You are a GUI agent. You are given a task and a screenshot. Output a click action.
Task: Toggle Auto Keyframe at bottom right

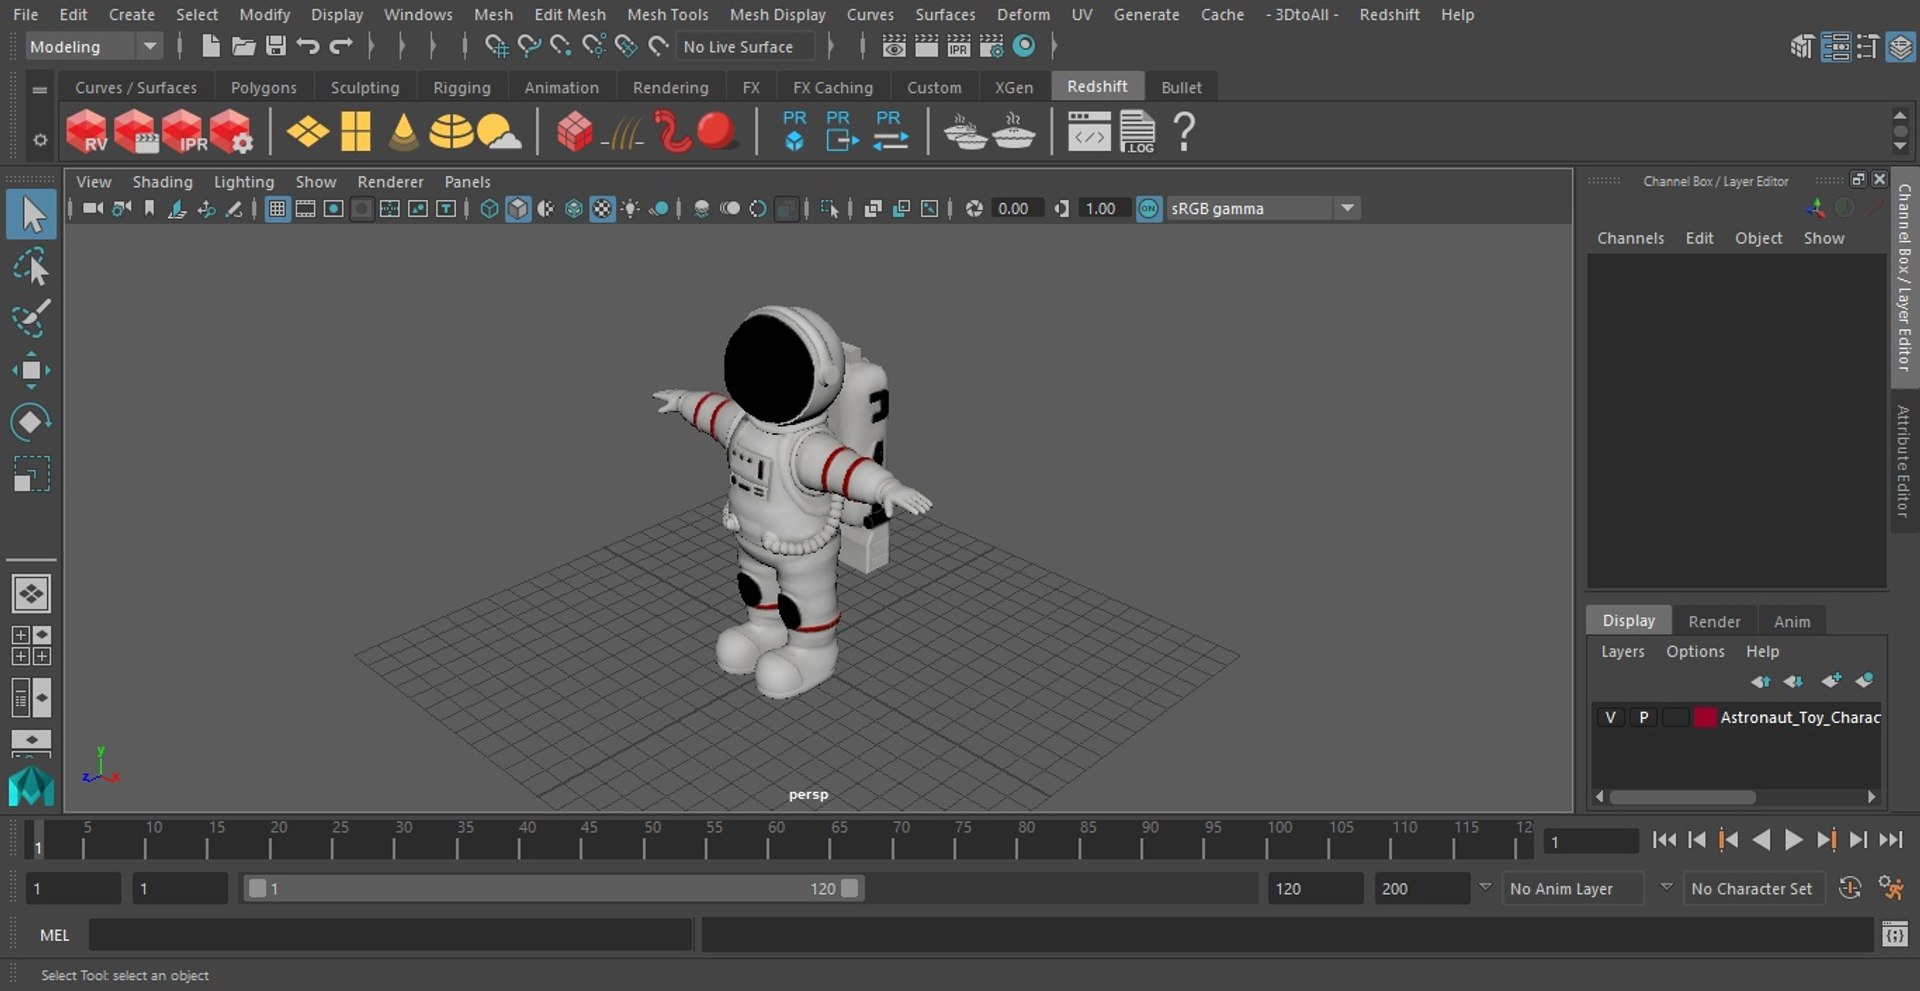point(1850,888)
